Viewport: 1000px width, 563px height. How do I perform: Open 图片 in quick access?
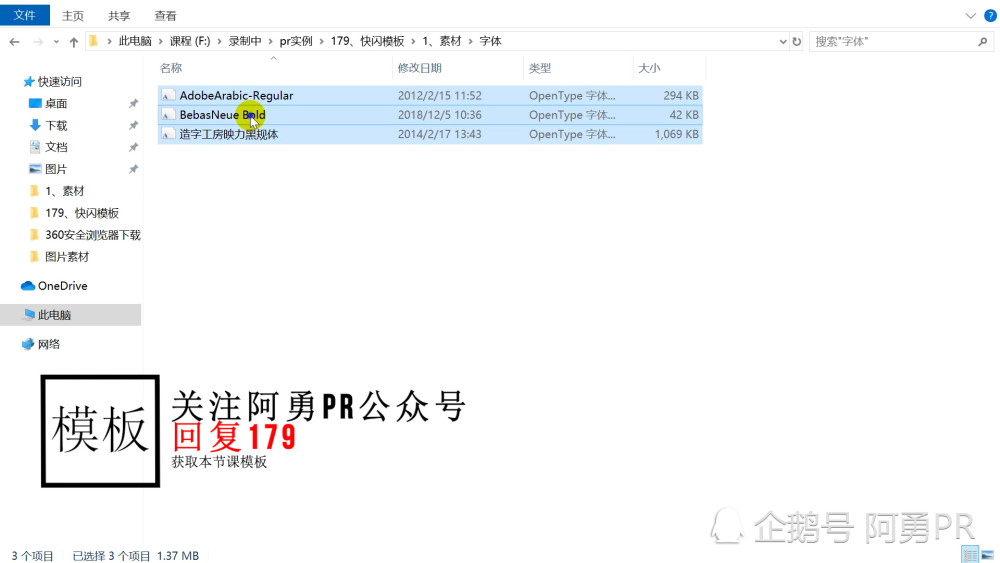(x=56, y=169)
